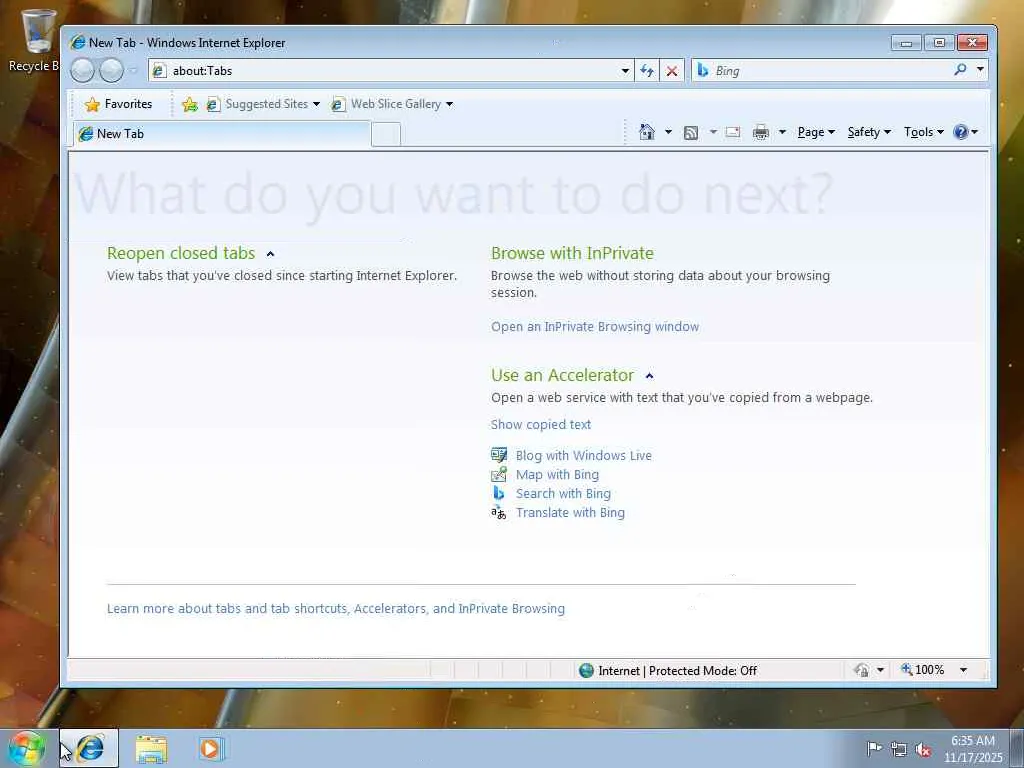Click the 100% zoom level button
This screenshot has width=1024, height=768.
coord(923,670)
